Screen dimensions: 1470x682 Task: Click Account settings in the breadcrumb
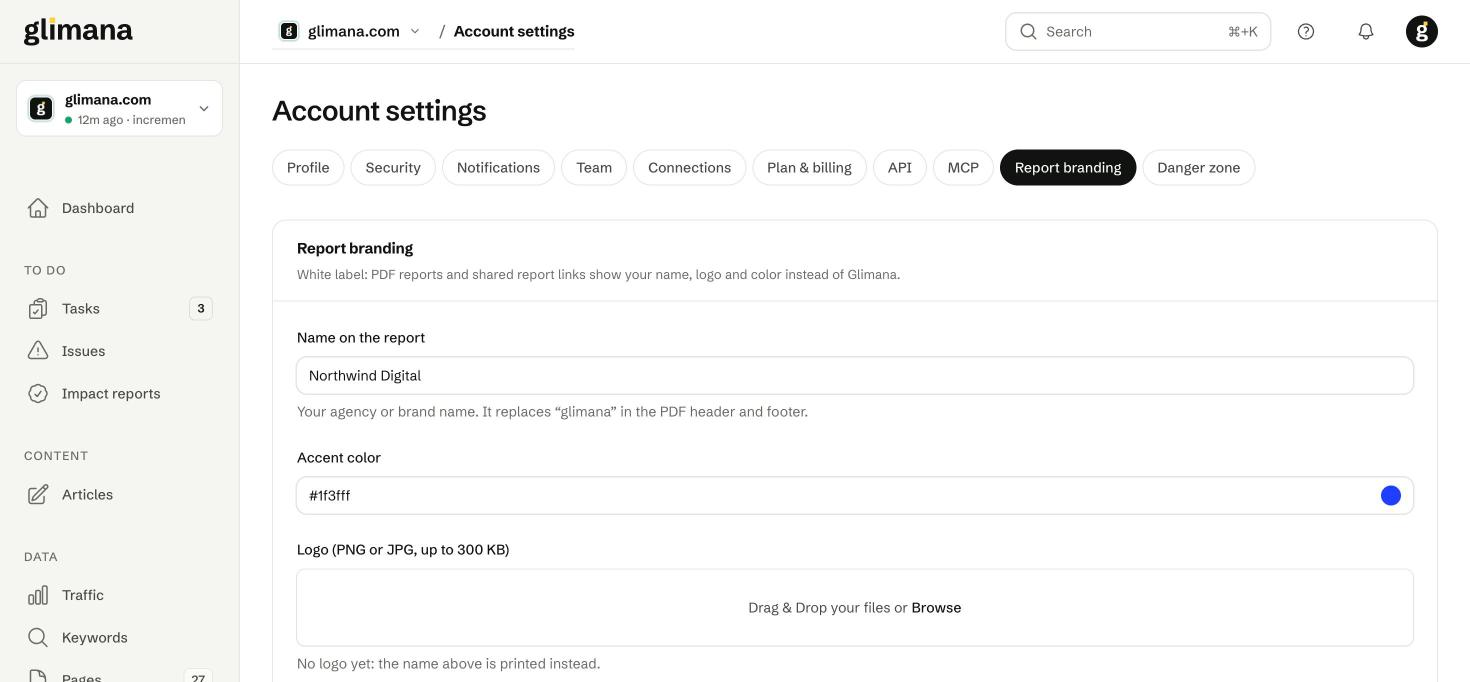click(514, 31)
